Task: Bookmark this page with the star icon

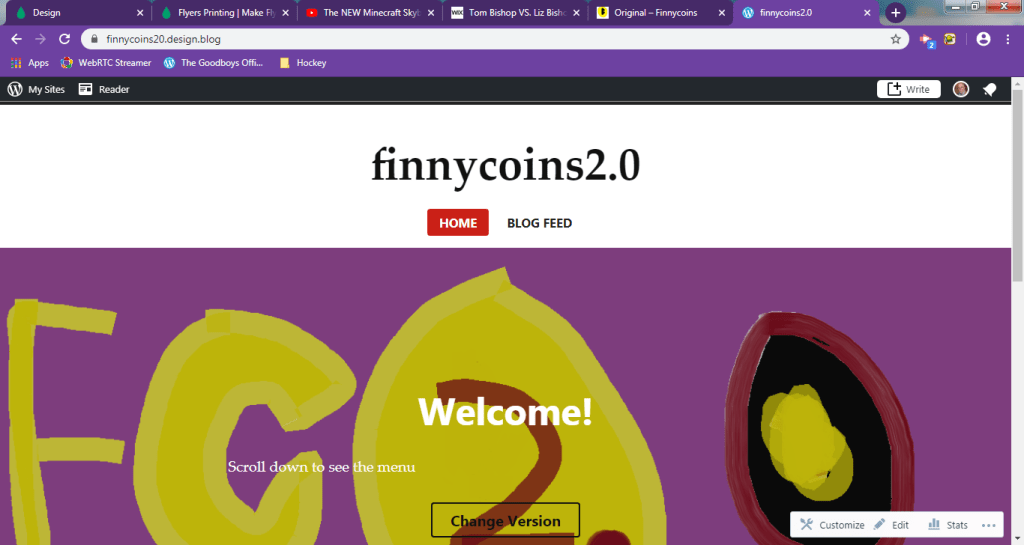Action: click(x=895, y=39)
